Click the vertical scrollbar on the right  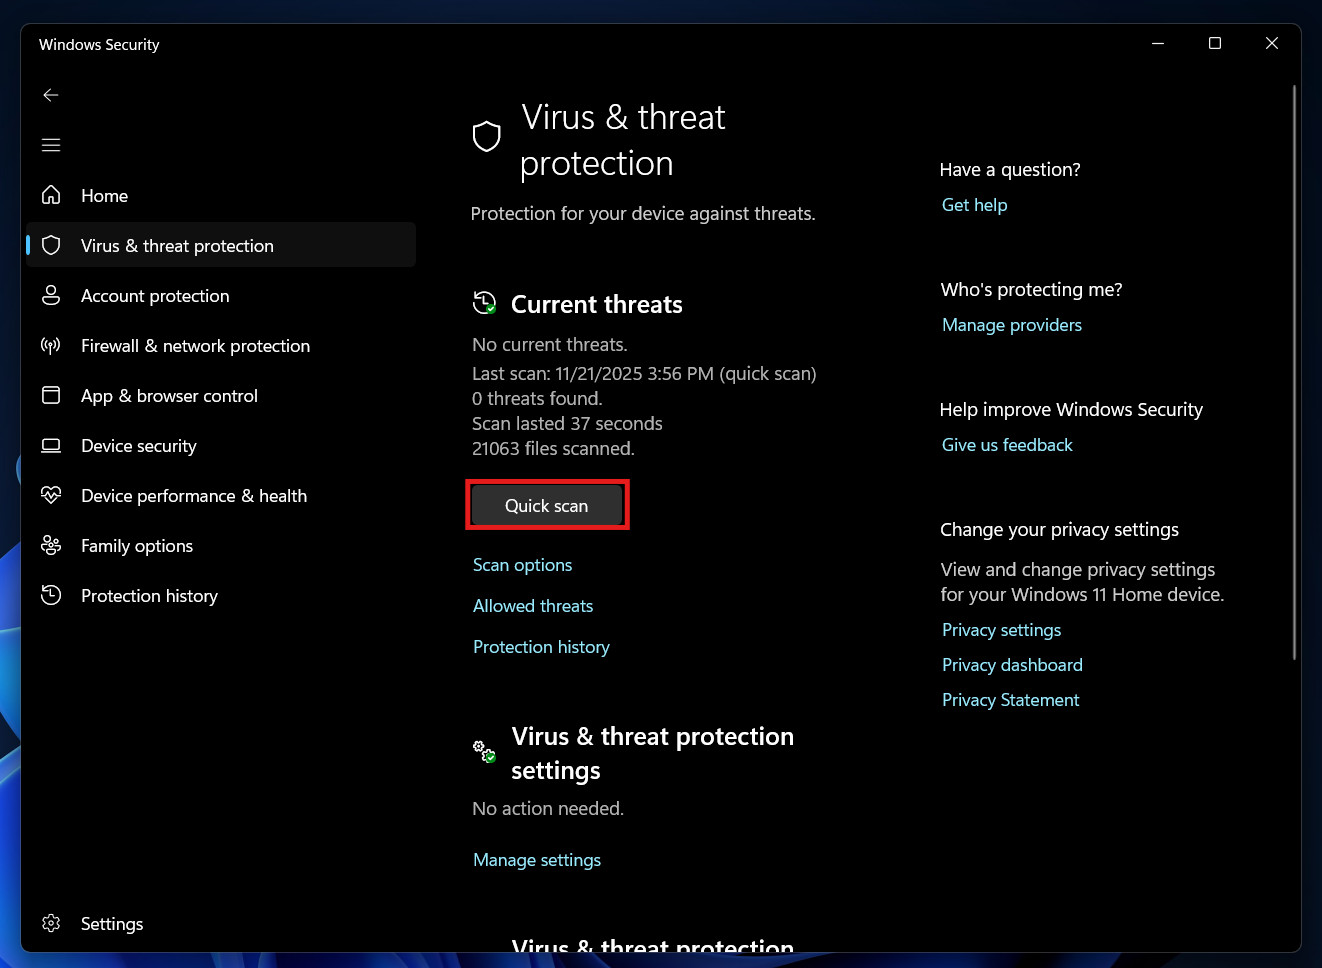[1294, 372]
